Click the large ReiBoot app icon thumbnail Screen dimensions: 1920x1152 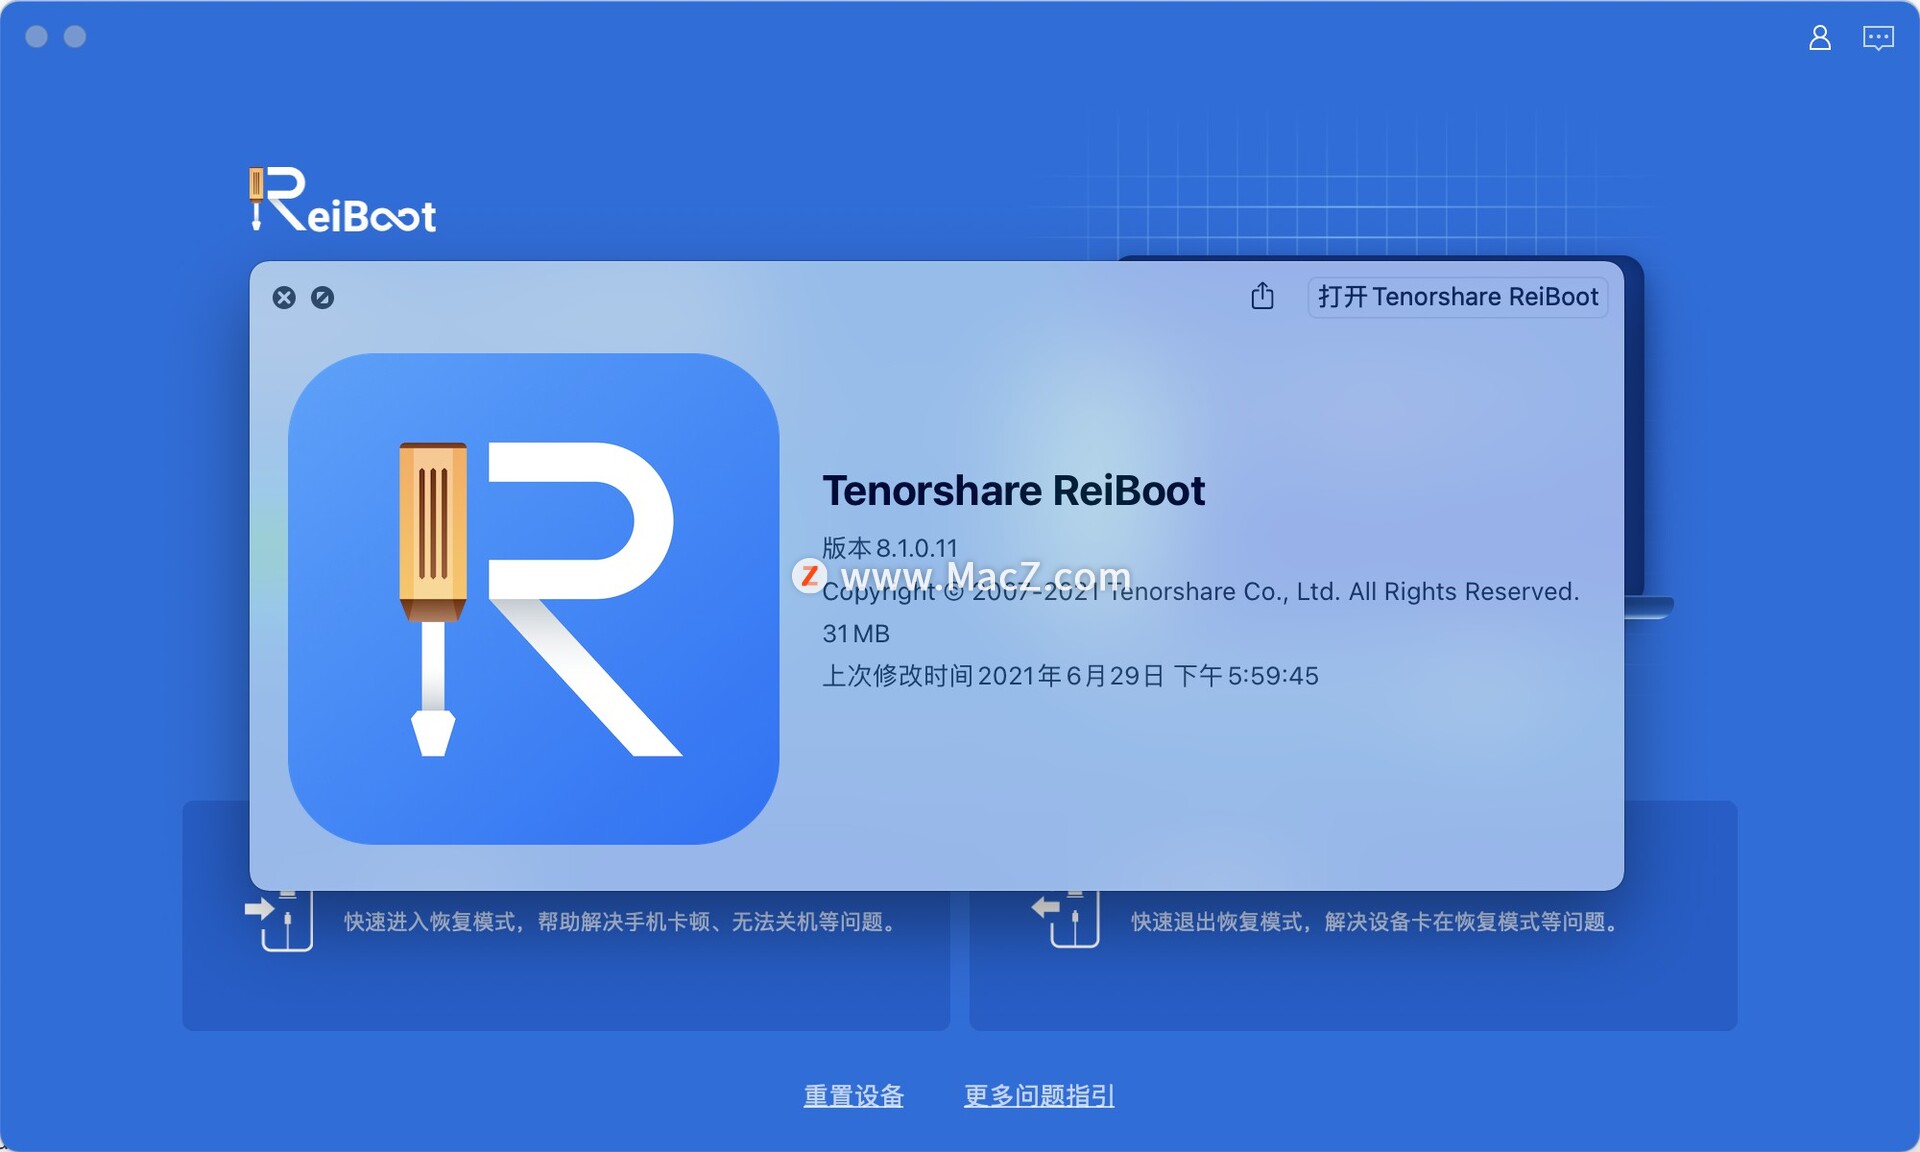click(533, 598)
